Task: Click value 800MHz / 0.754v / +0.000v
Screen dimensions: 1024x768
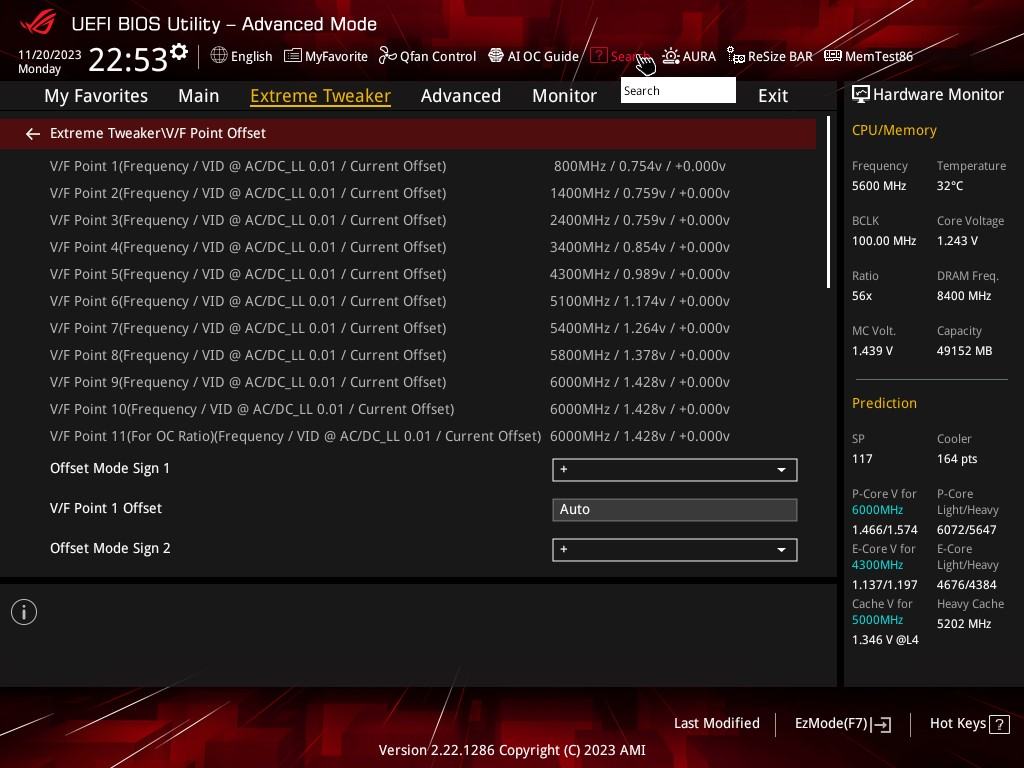Action: [x=640, y=166]
